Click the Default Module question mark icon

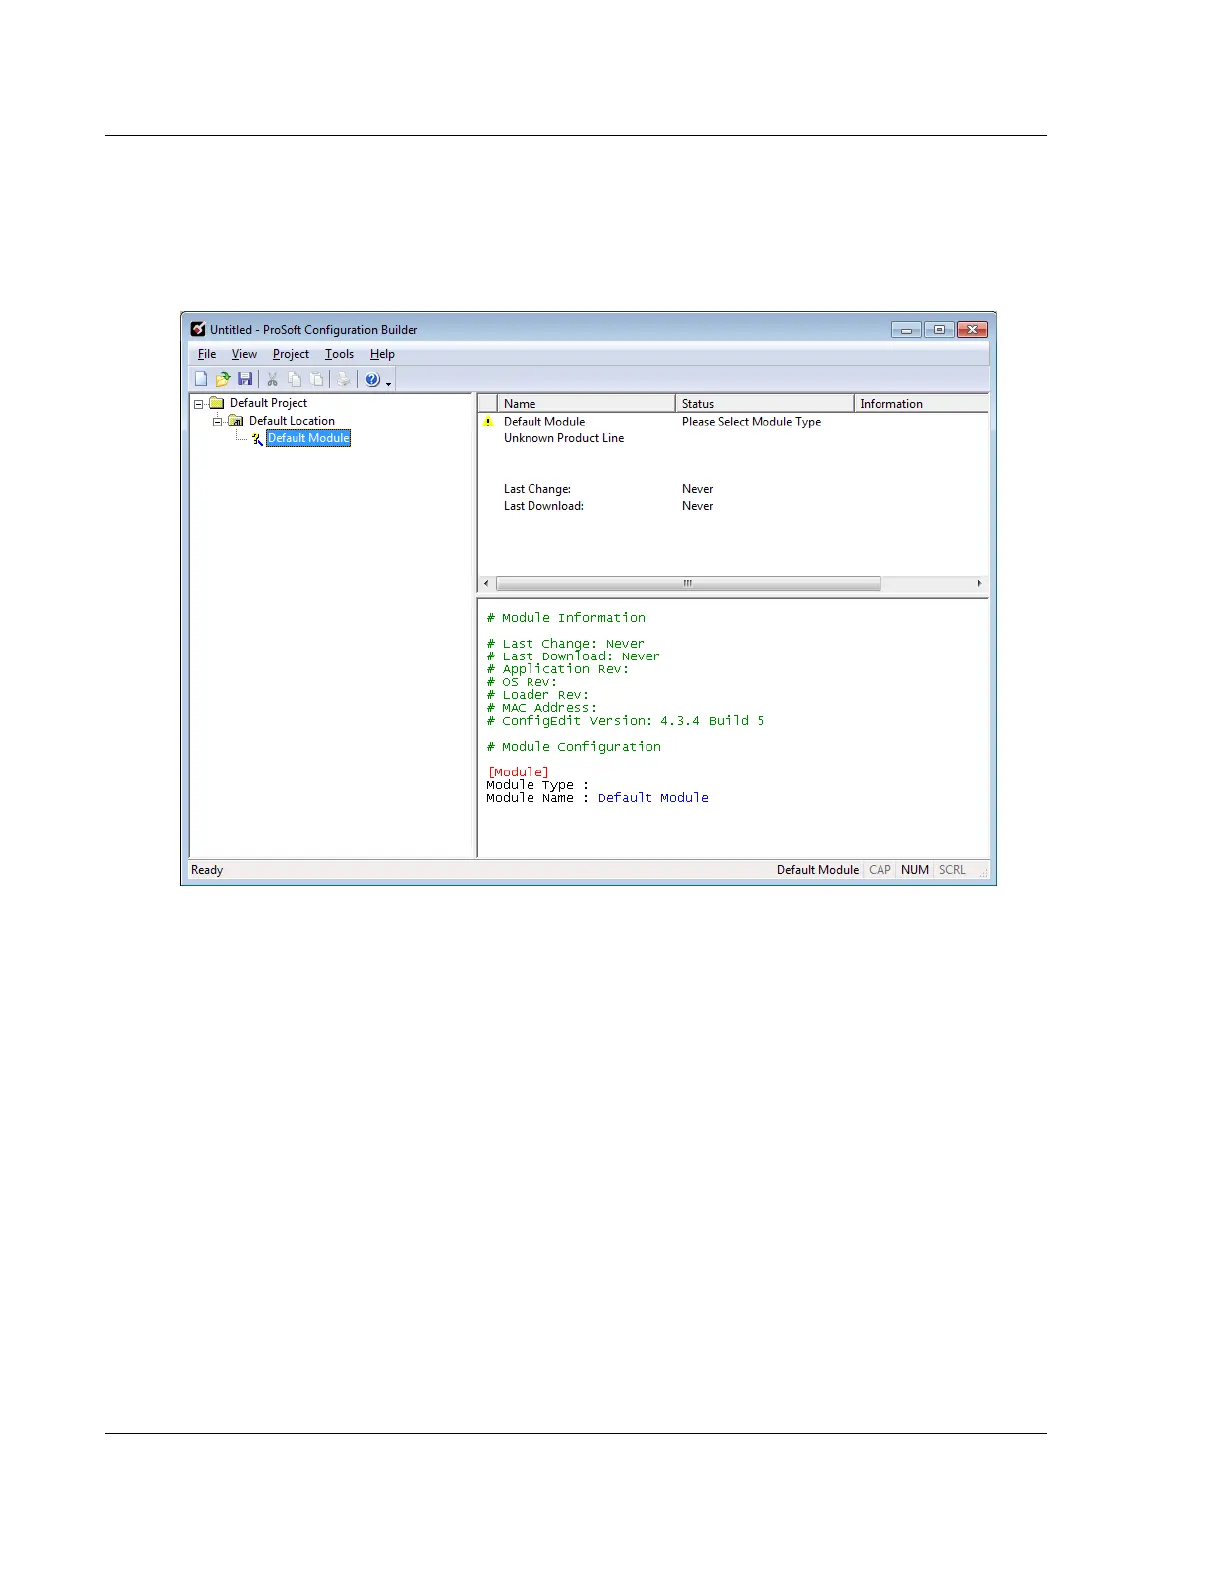click(257, 438)
